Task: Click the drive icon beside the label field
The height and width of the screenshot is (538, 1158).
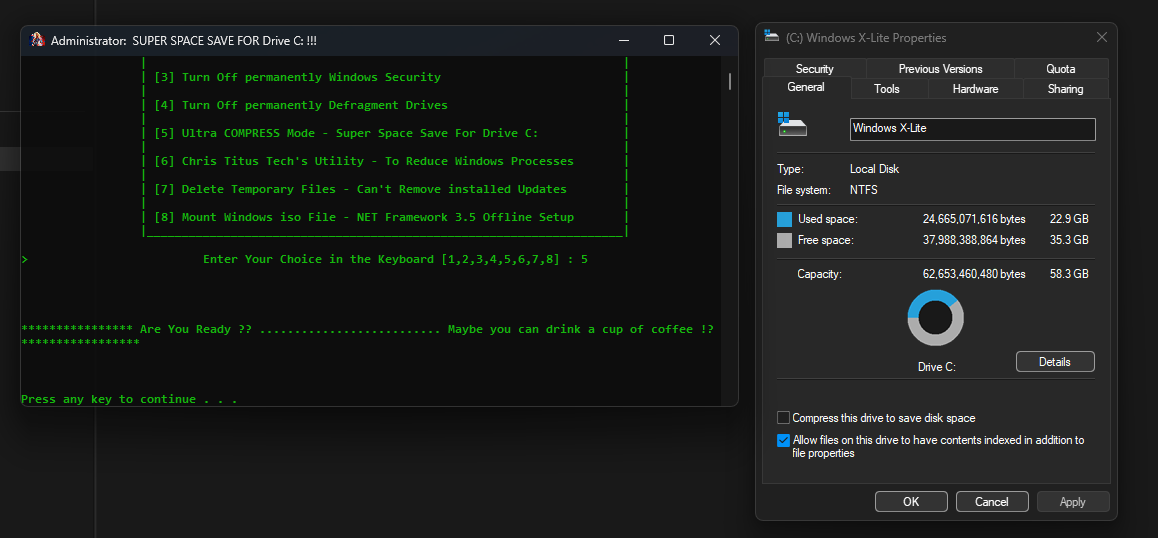Action: 792,124
